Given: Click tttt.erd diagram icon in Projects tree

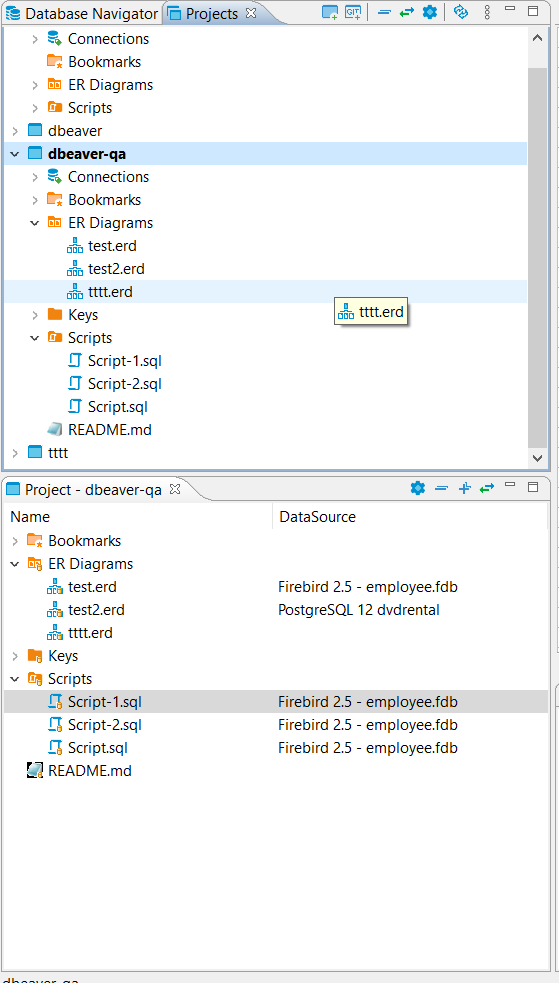Looking at the screenshot, I should [x=75, y=292].
